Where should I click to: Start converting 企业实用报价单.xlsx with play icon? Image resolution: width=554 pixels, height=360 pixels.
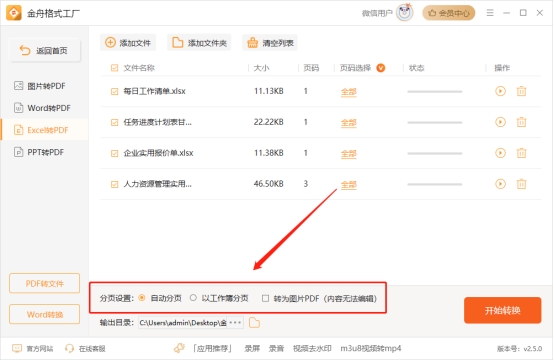click(x=500, y=153)
